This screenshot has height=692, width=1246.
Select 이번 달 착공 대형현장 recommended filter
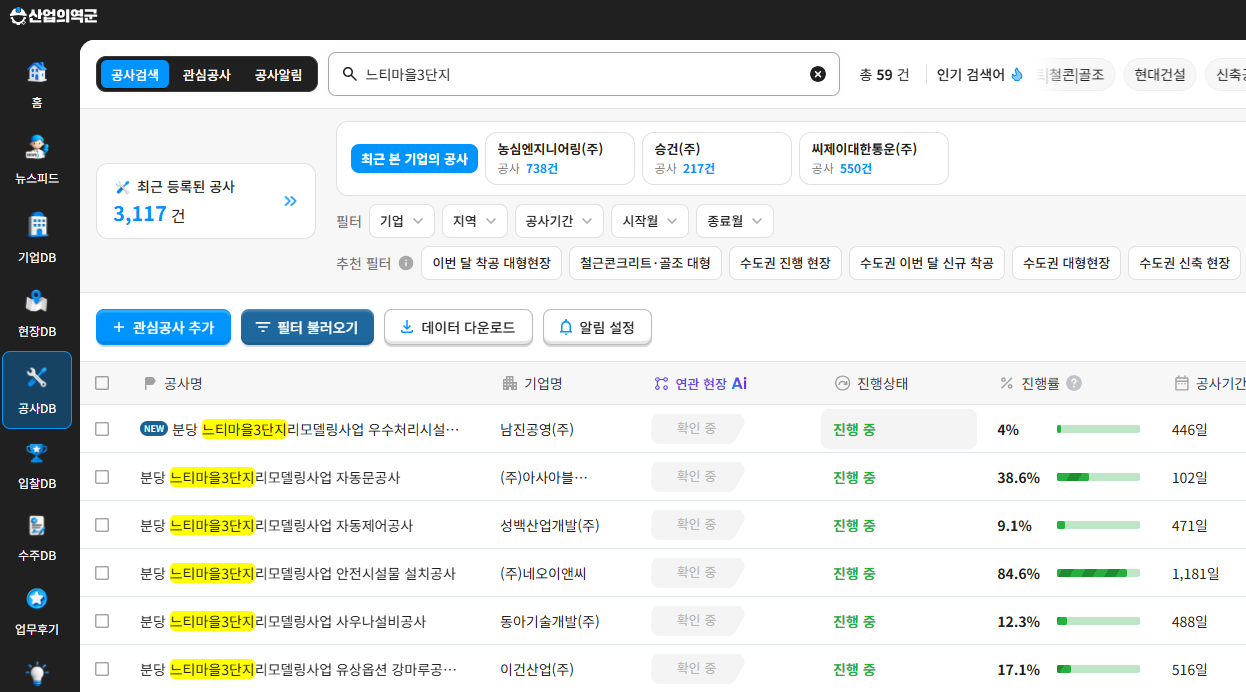(x=492, y=263)
